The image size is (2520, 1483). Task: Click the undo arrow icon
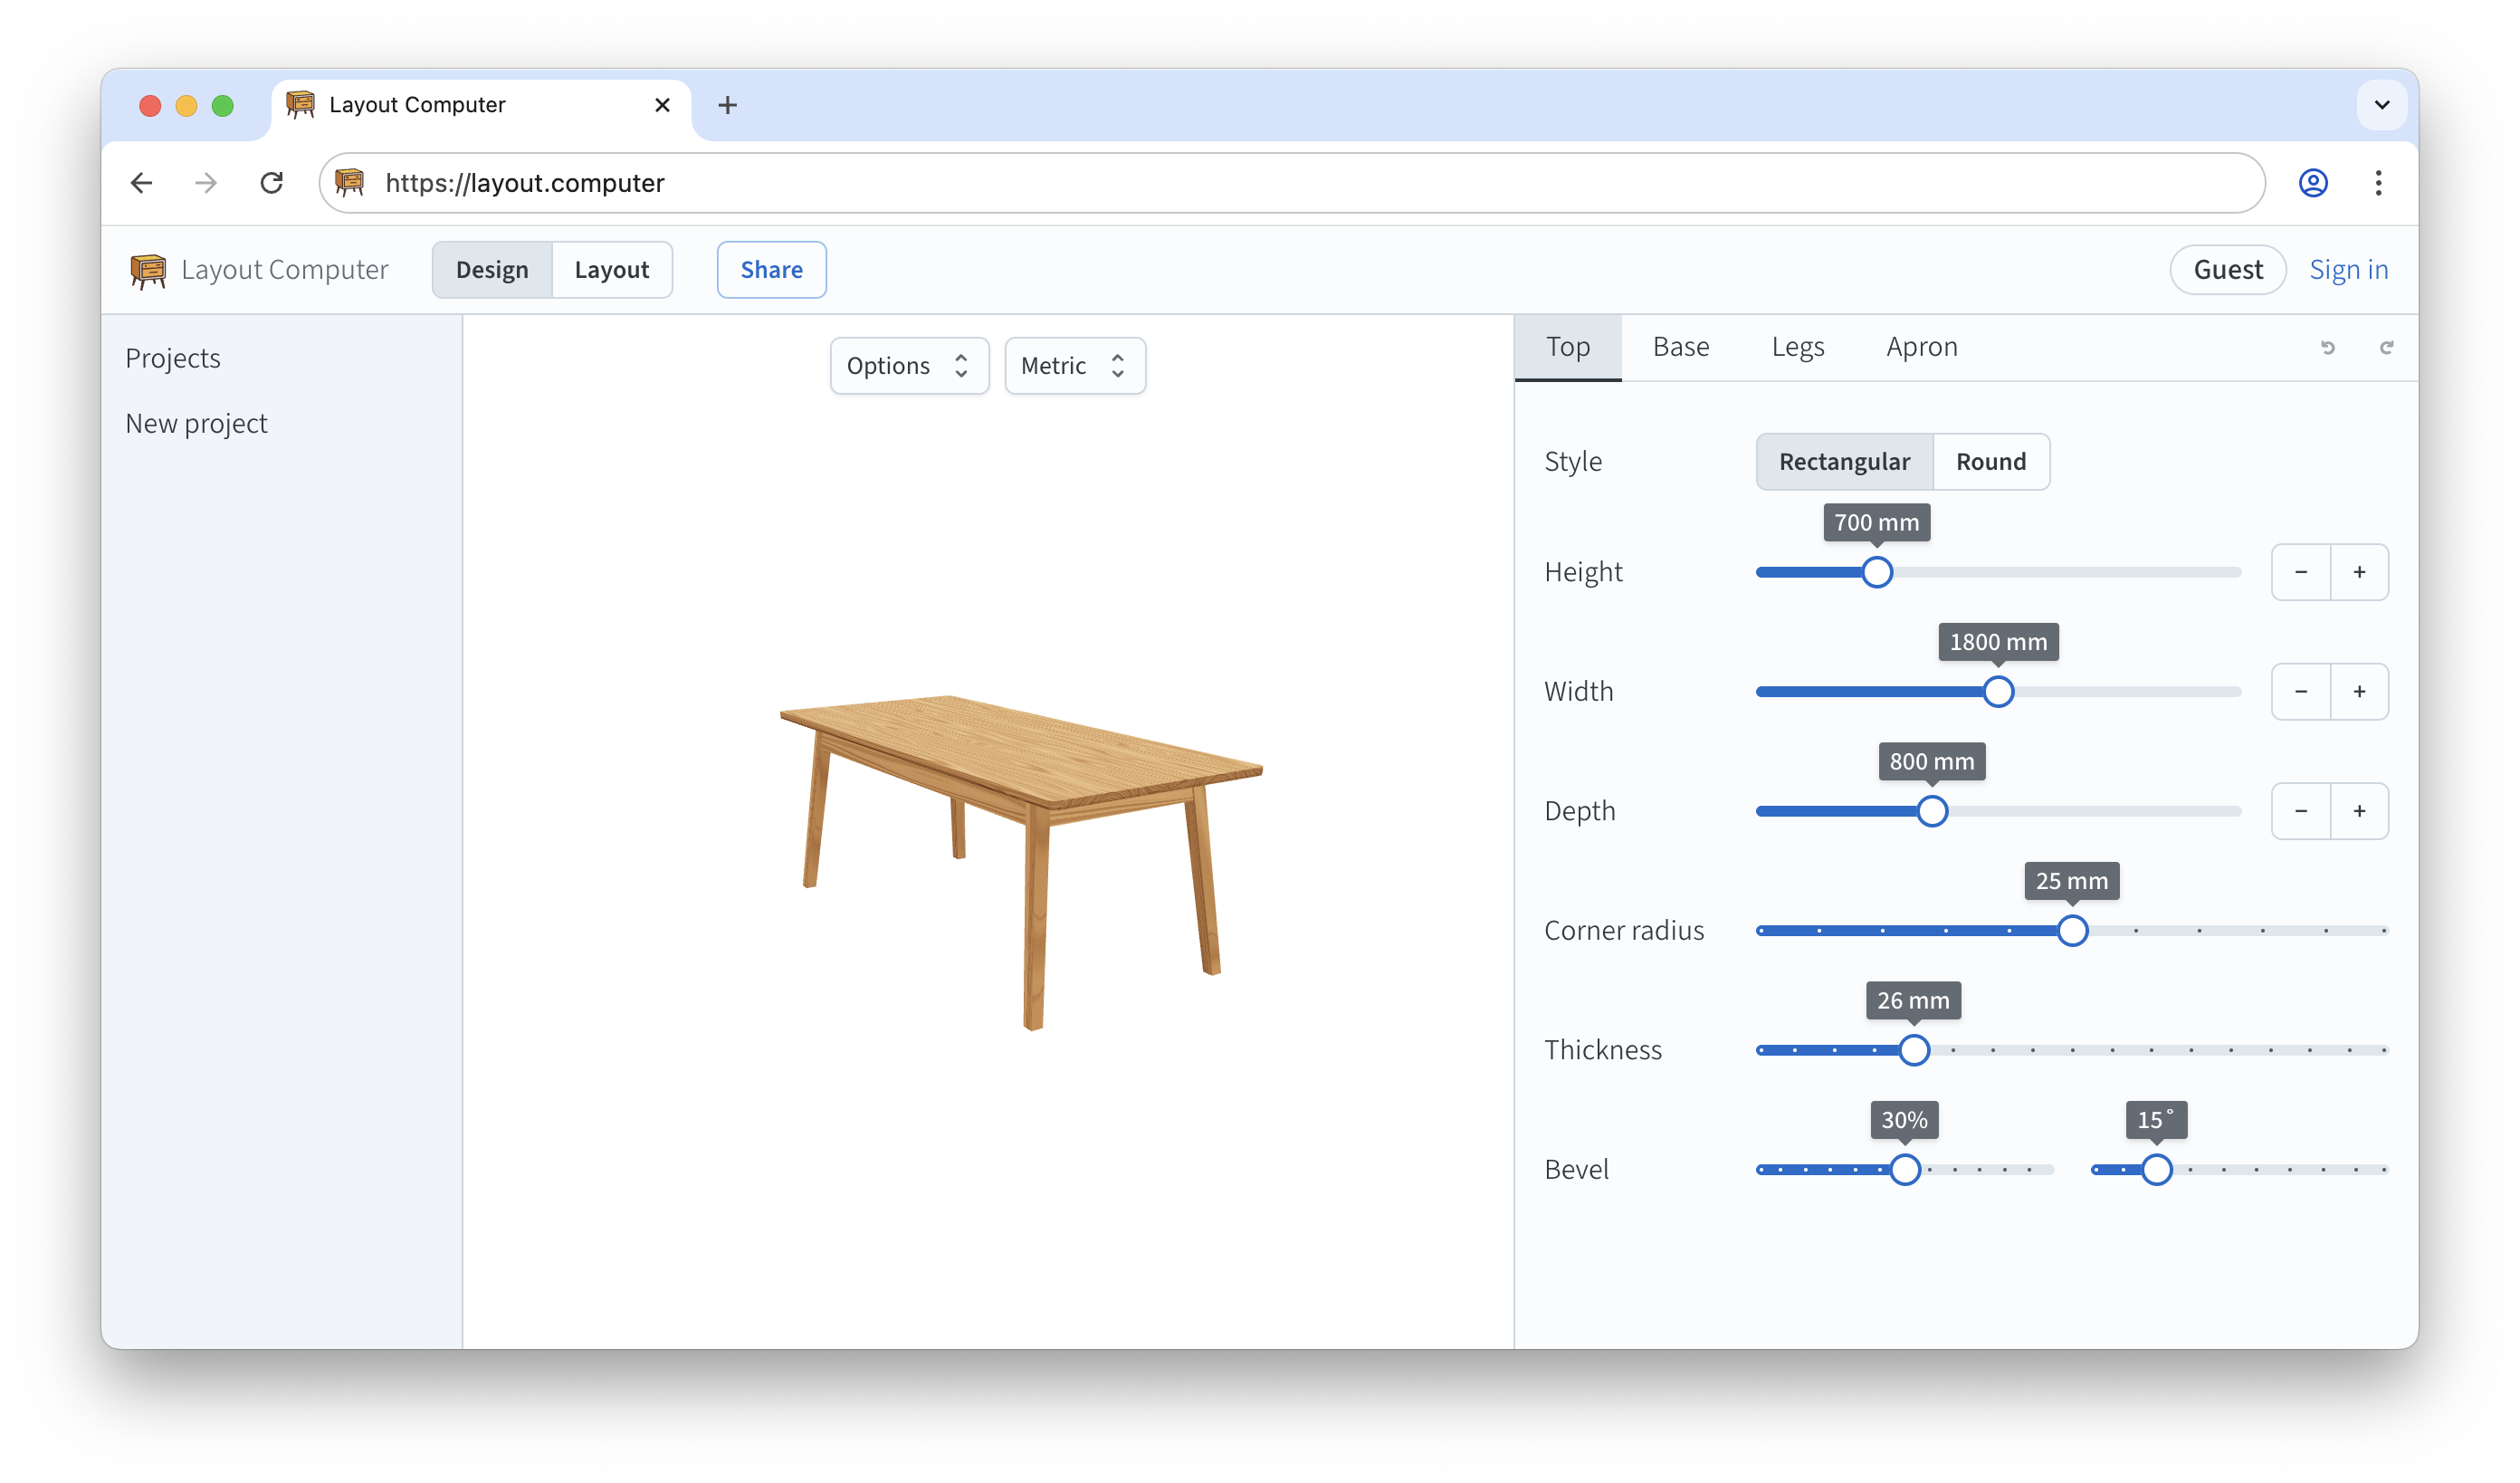pyautogui.click(x=2327, y=347)
